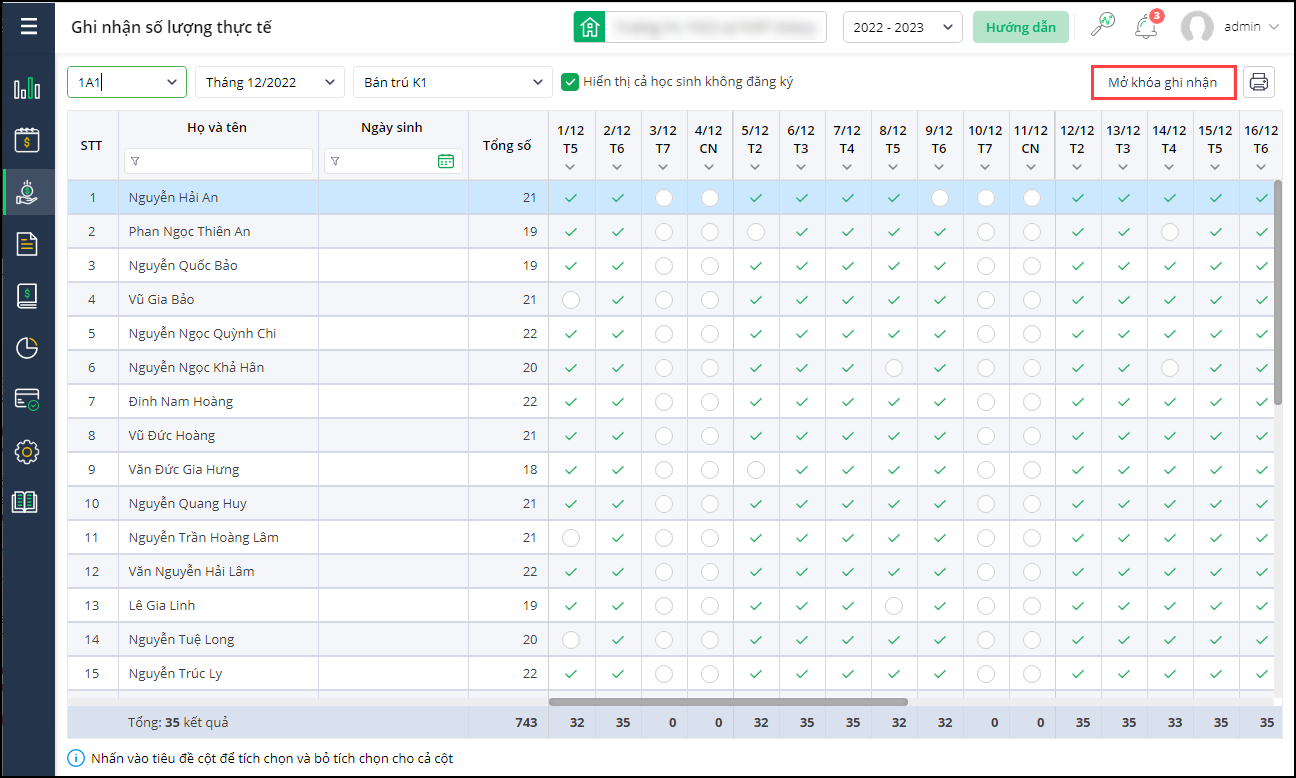Screen dimensions: 1296x778
Task: Open the Bán trú K1 dropdown
Action: coord(452,82)
